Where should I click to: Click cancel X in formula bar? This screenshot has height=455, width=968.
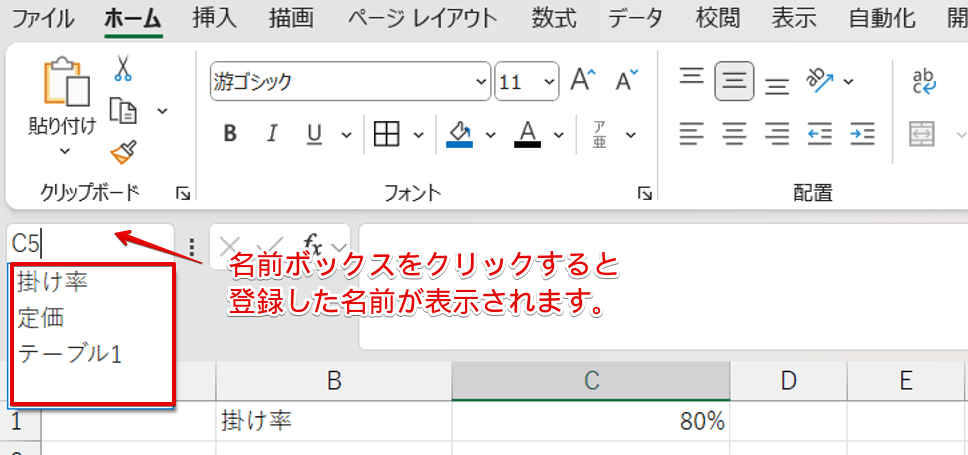230,245
